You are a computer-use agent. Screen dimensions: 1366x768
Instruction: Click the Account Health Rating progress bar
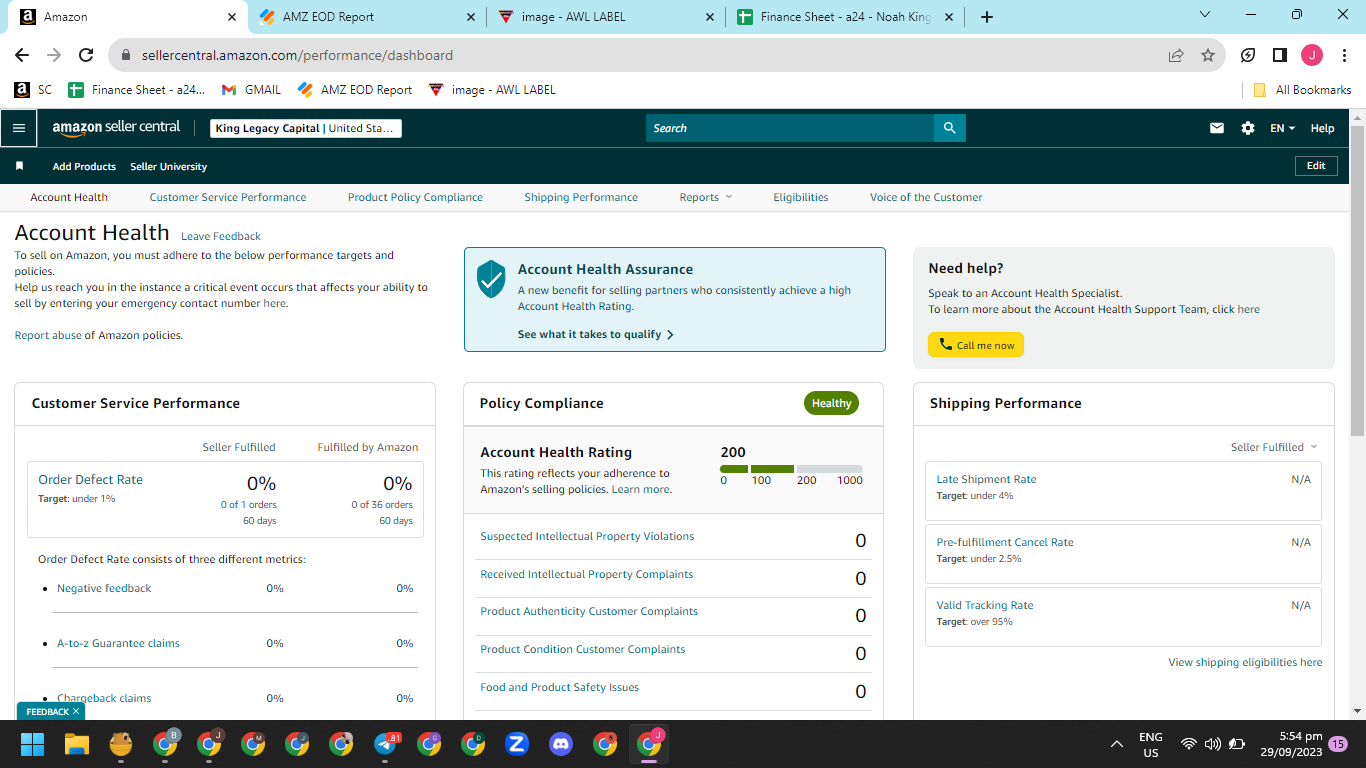click(x=791, y=468)
